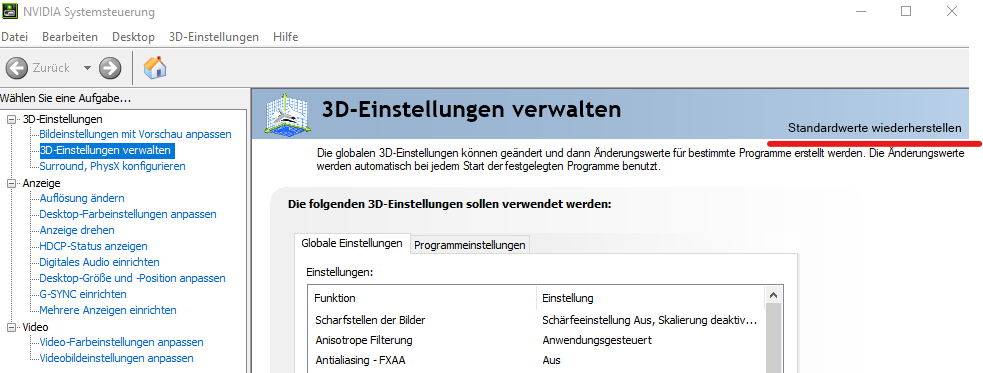Screen dimensions: 983x373
Task: Open Mehrere Anzeigen einrichten
Action: tap(108, 310)
